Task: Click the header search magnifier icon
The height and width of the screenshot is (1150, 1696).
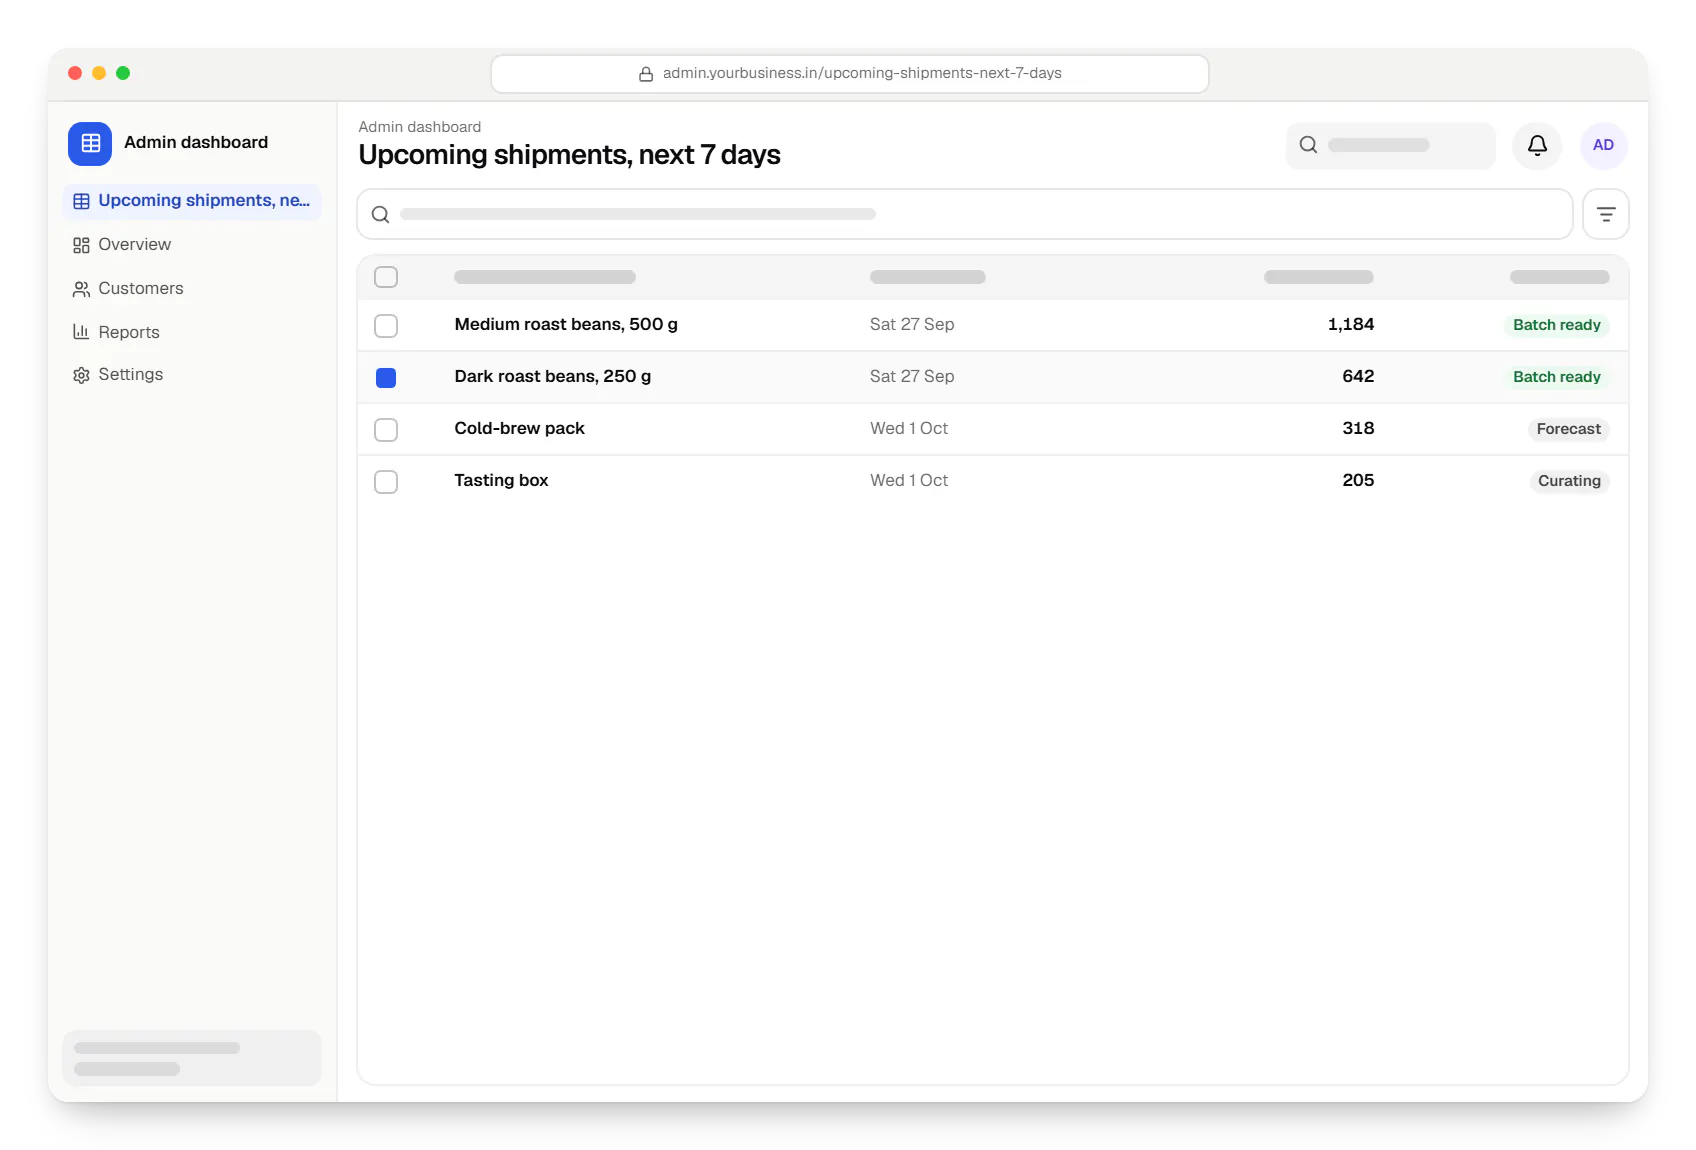Action: tap(1308, 145)
